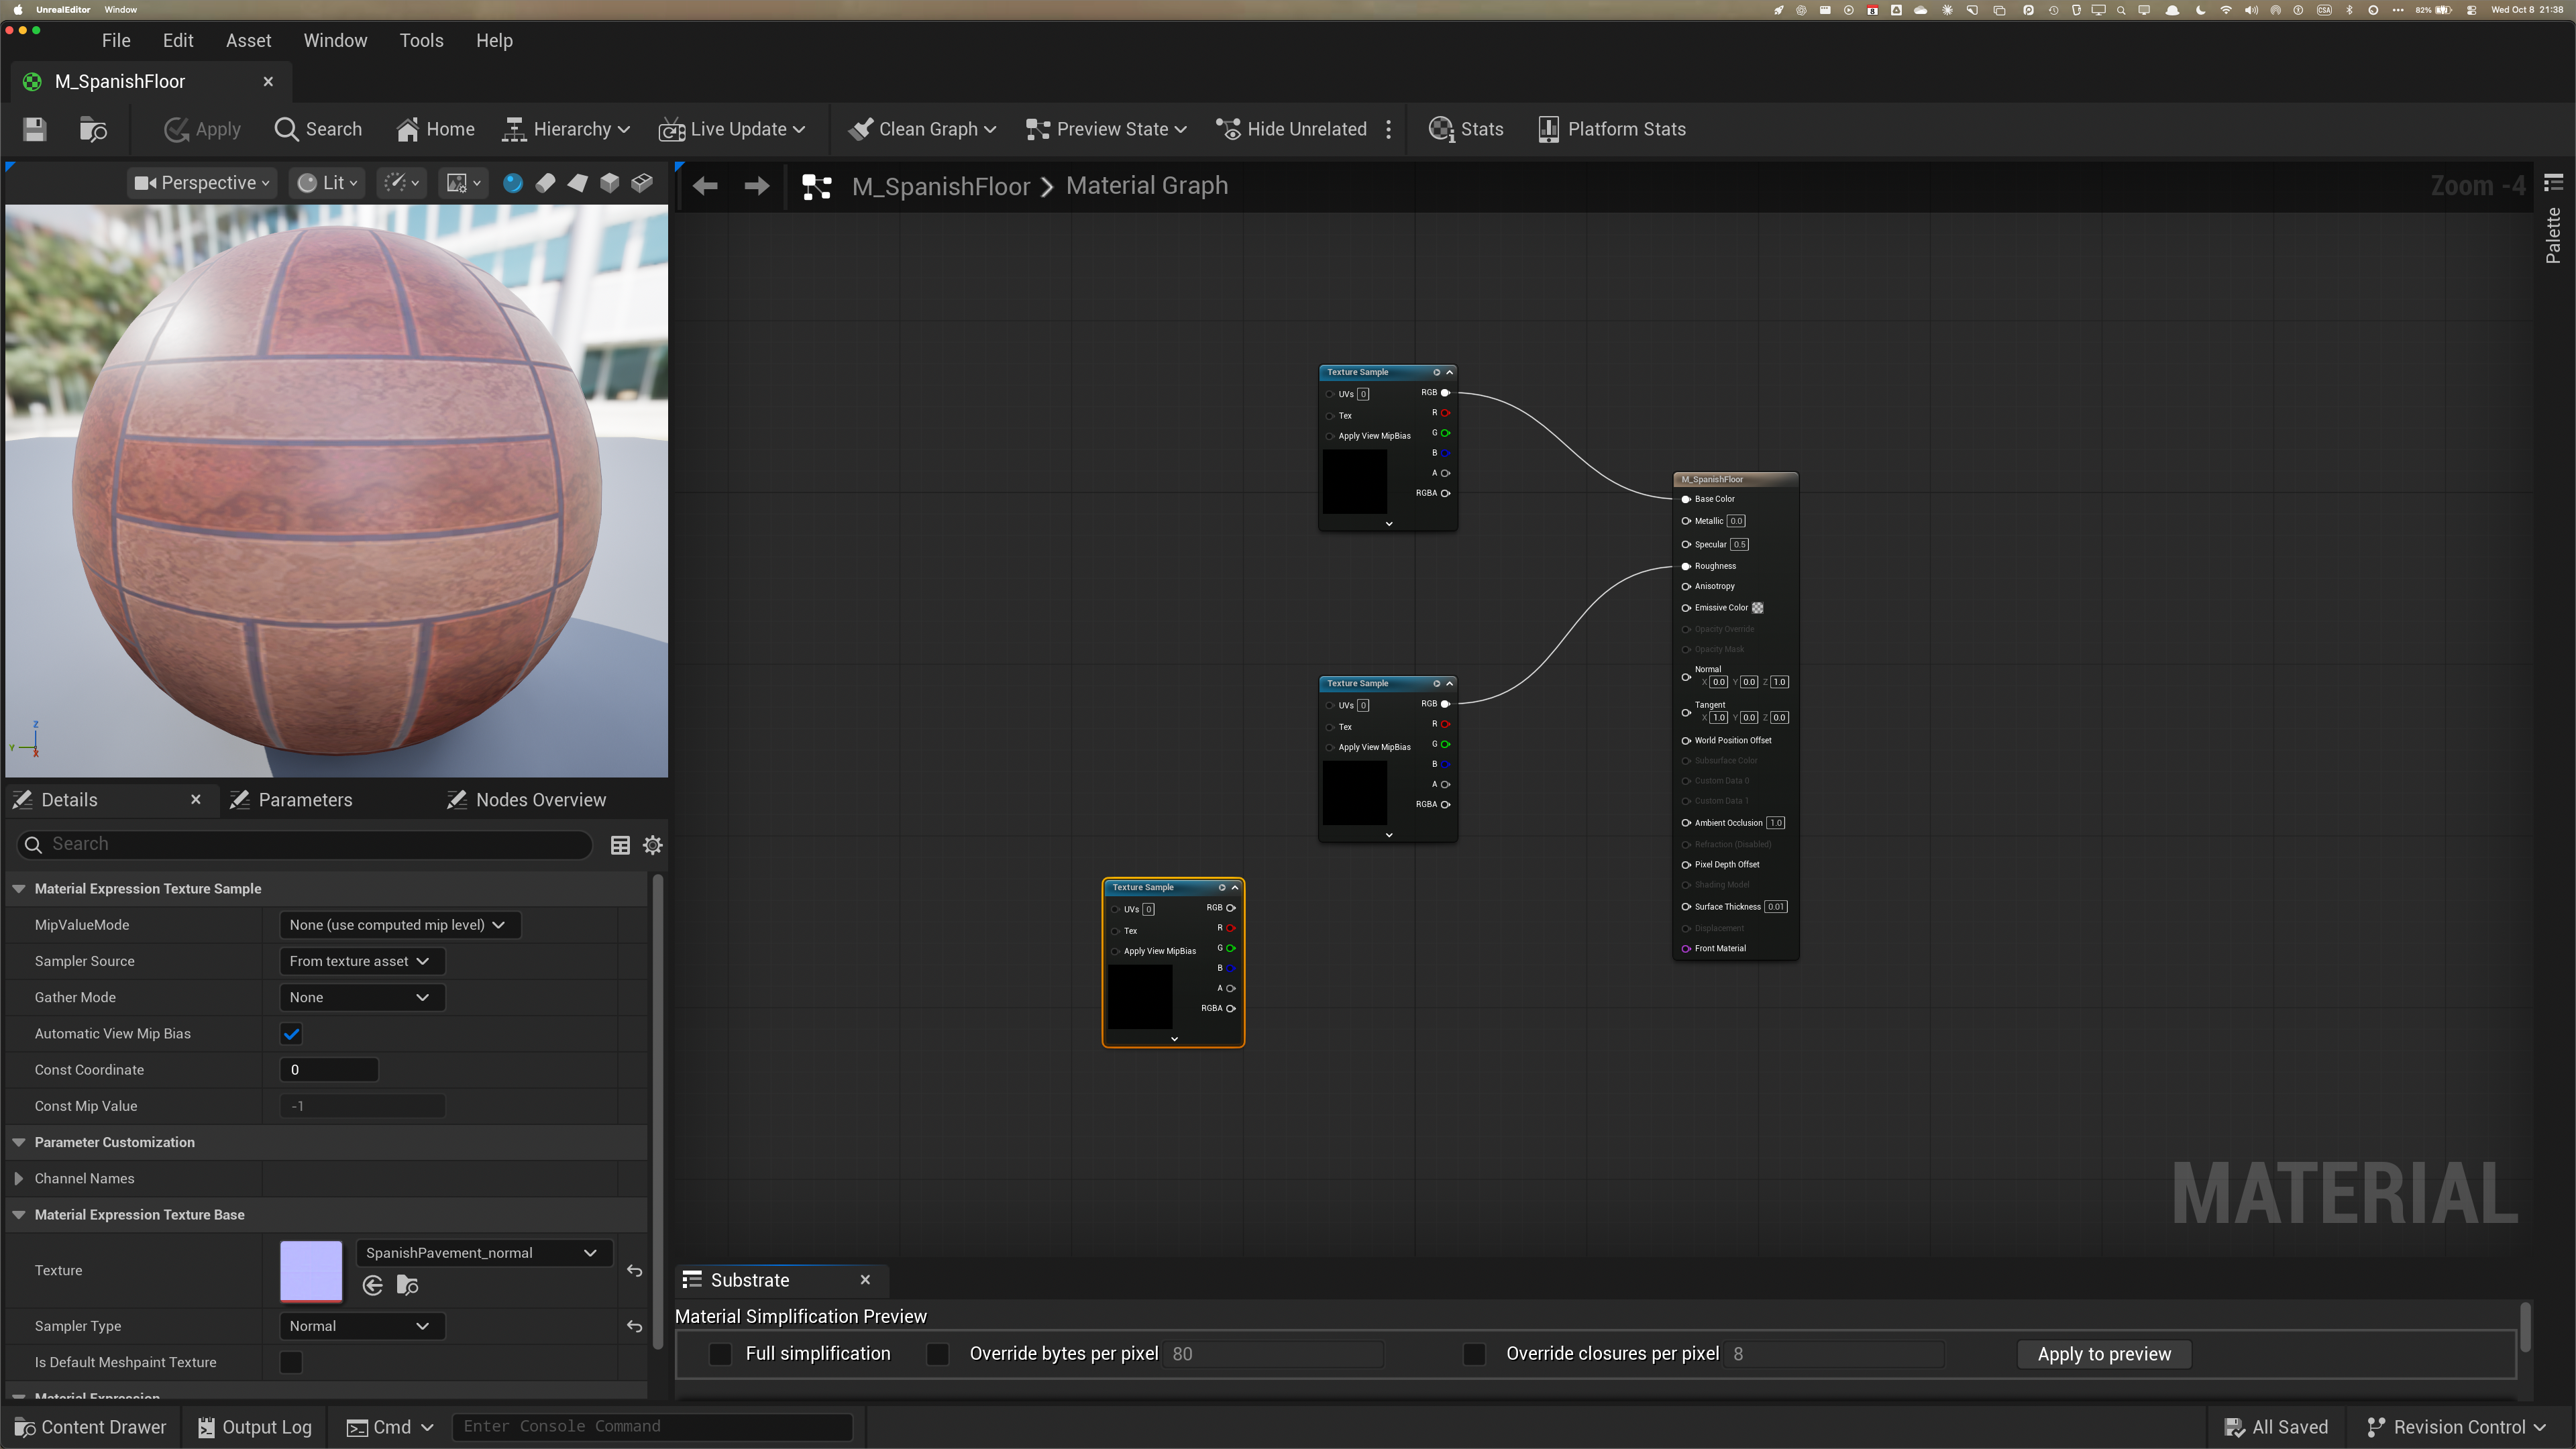Open the Output Log
The width and height of the screenshot is (2576, 1449).
point(255,1428)
